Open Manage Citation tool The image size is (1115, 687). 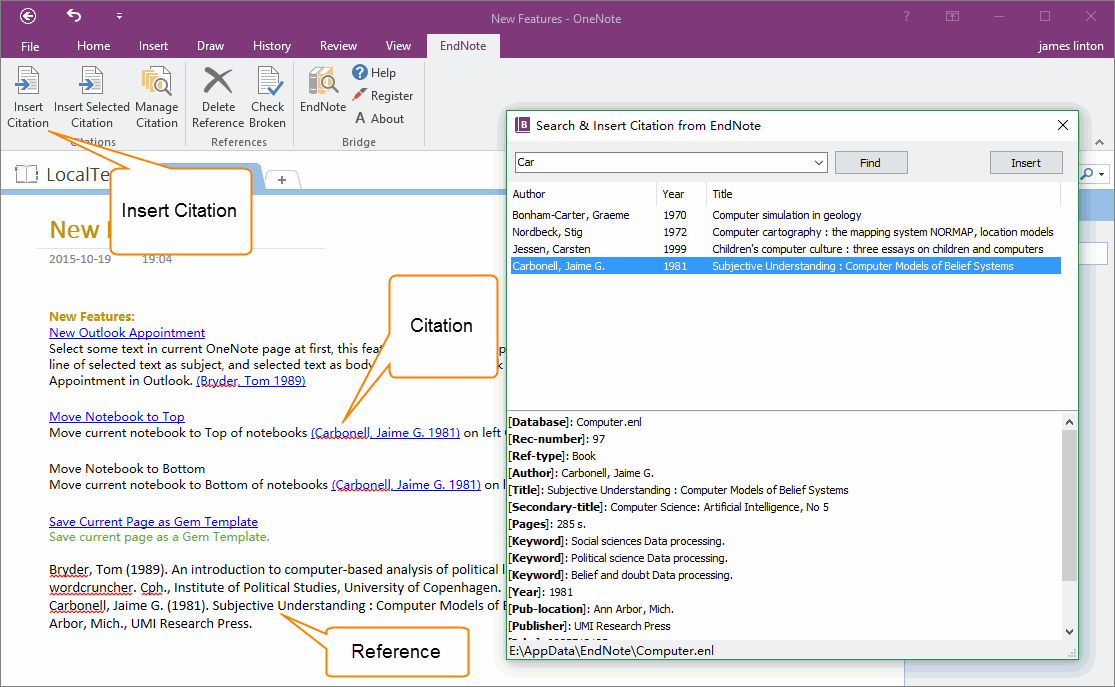coord(156,97)
